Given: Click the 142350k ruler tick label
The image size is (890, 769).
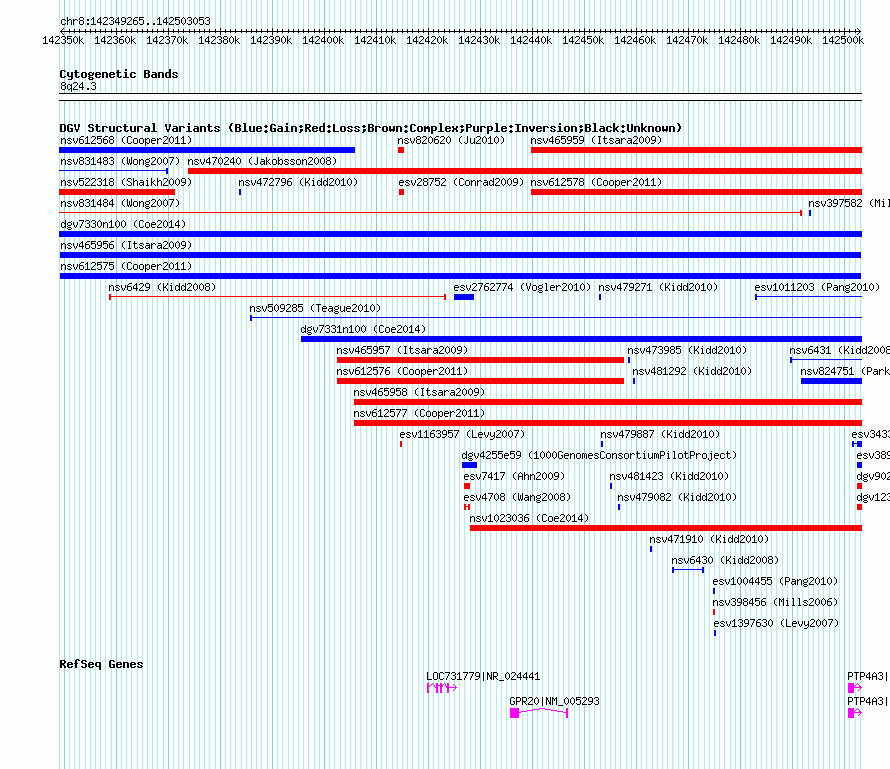Looking at the screenshot, I should pyautogui.click(x=63, y=40).
